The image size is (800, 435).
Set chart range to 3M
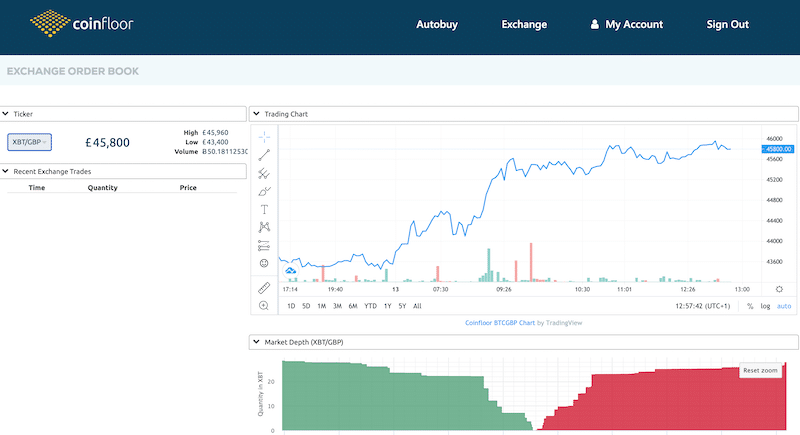pyautogui.click(x=337, y=306)
